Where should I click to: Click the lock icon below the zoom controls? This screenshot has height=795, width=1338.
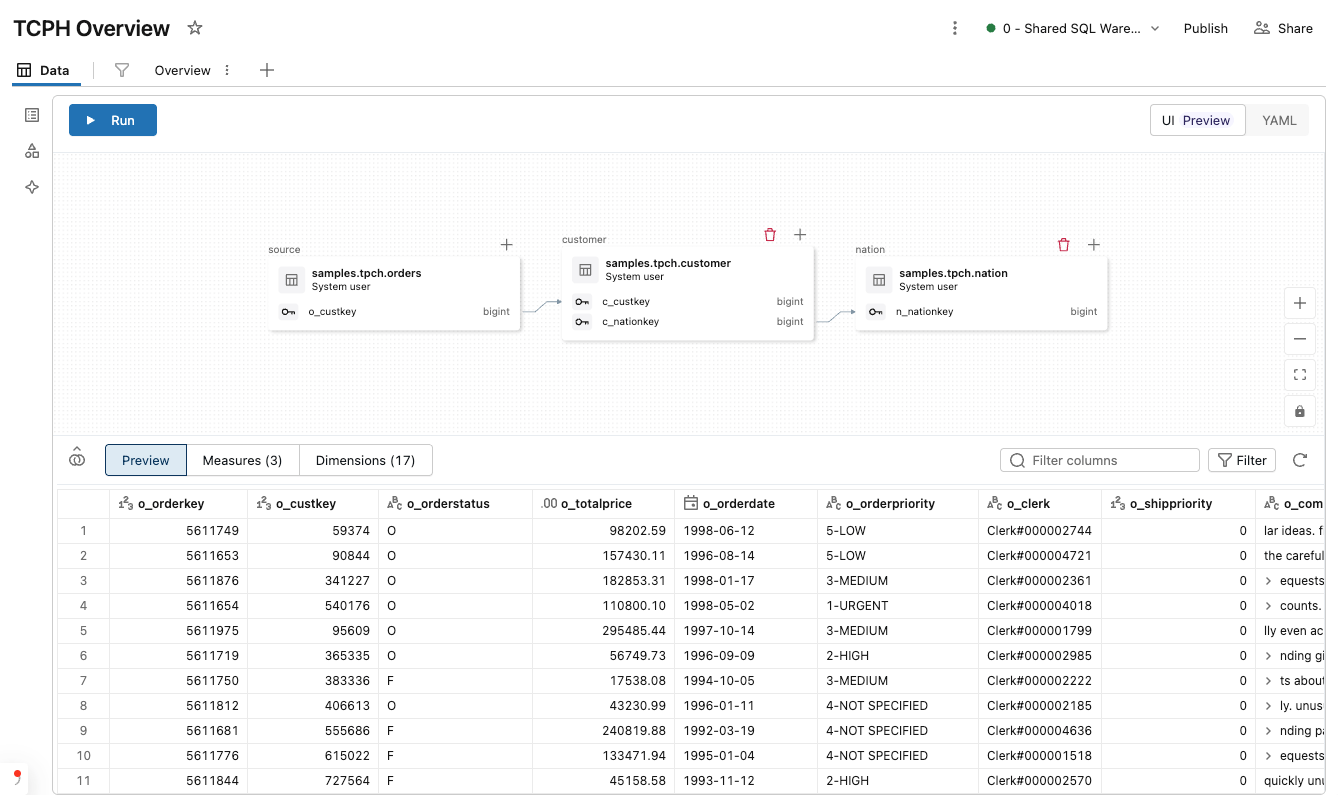1300,411
